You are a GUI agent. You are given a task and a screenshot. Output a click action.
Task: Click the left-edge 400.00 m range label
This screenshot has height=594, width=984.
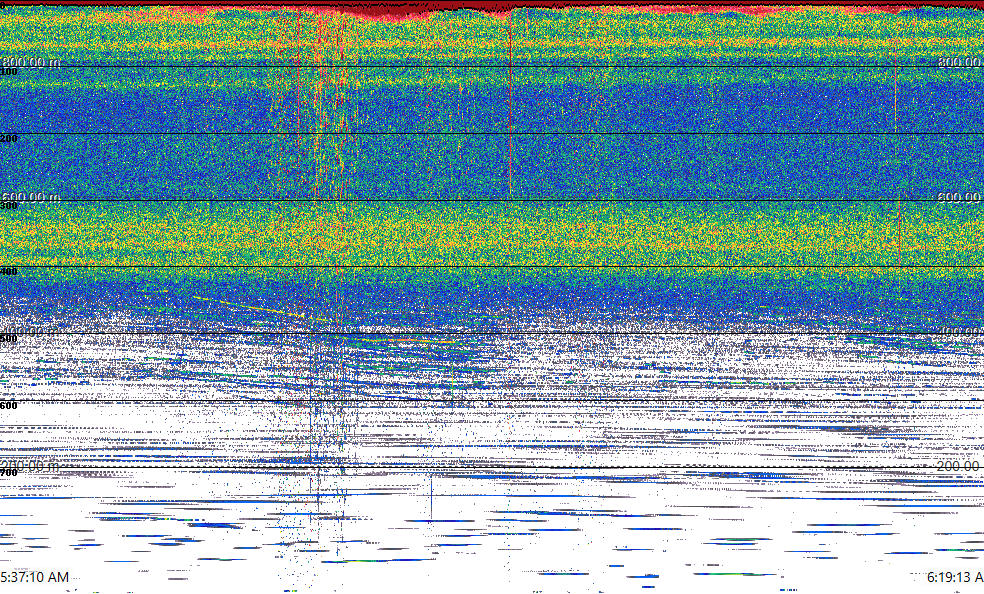click(31, 331)
